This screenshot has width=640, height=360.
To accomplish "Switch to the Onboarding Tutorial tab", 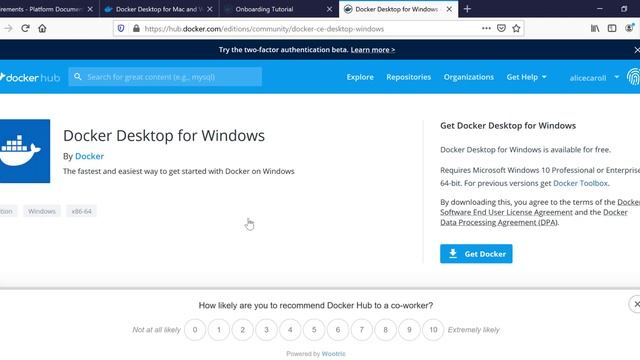I will [279, 9].
